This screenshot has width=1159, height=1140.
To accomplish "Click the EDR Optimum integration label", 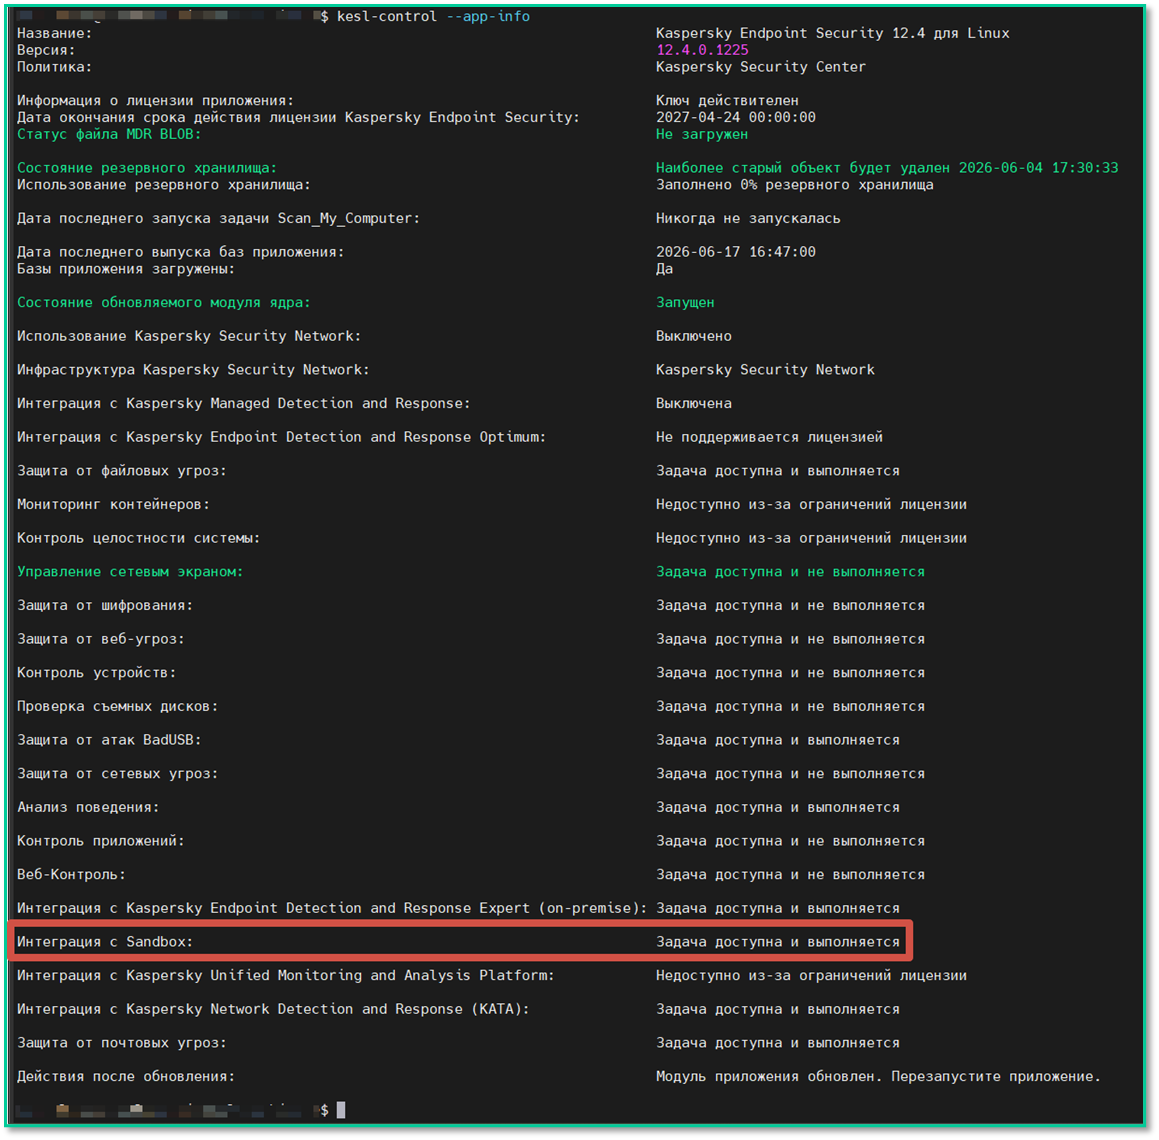I will [282, 437].
